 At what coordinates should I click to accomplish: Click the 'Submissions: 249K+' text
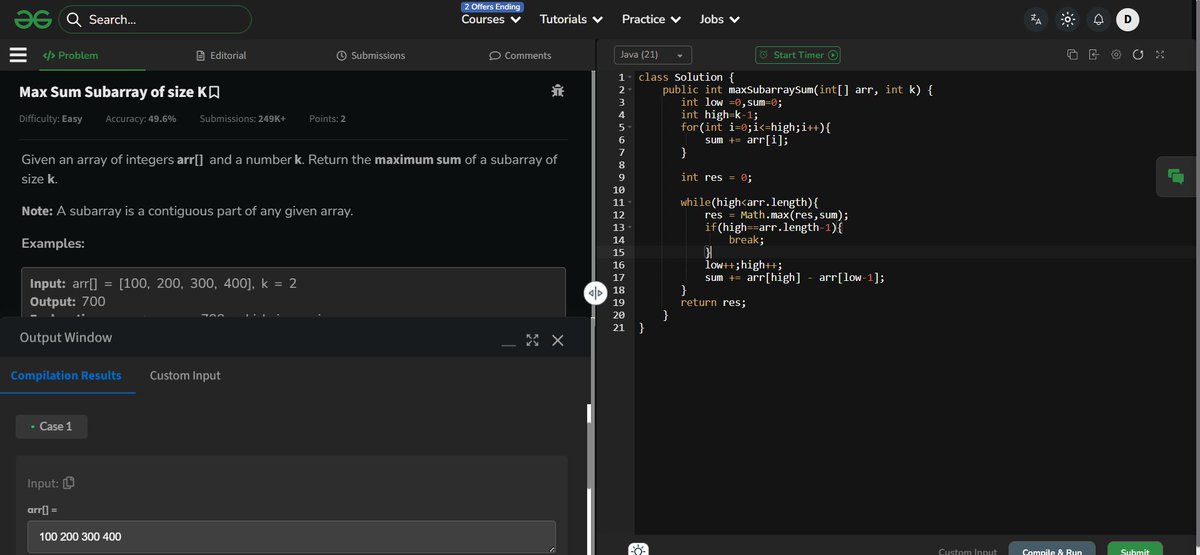(243, 119)
